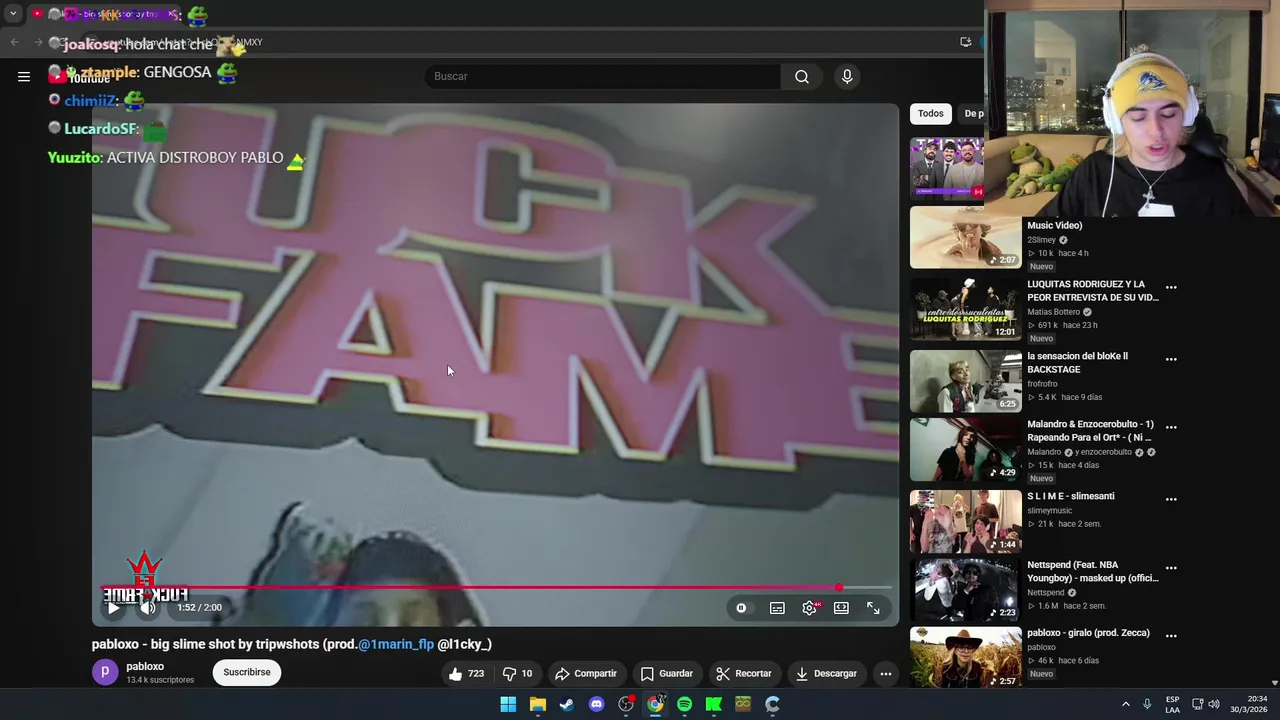
Task: Switch to Google Chrome in taskbar
Action: [x=655, y=704]
